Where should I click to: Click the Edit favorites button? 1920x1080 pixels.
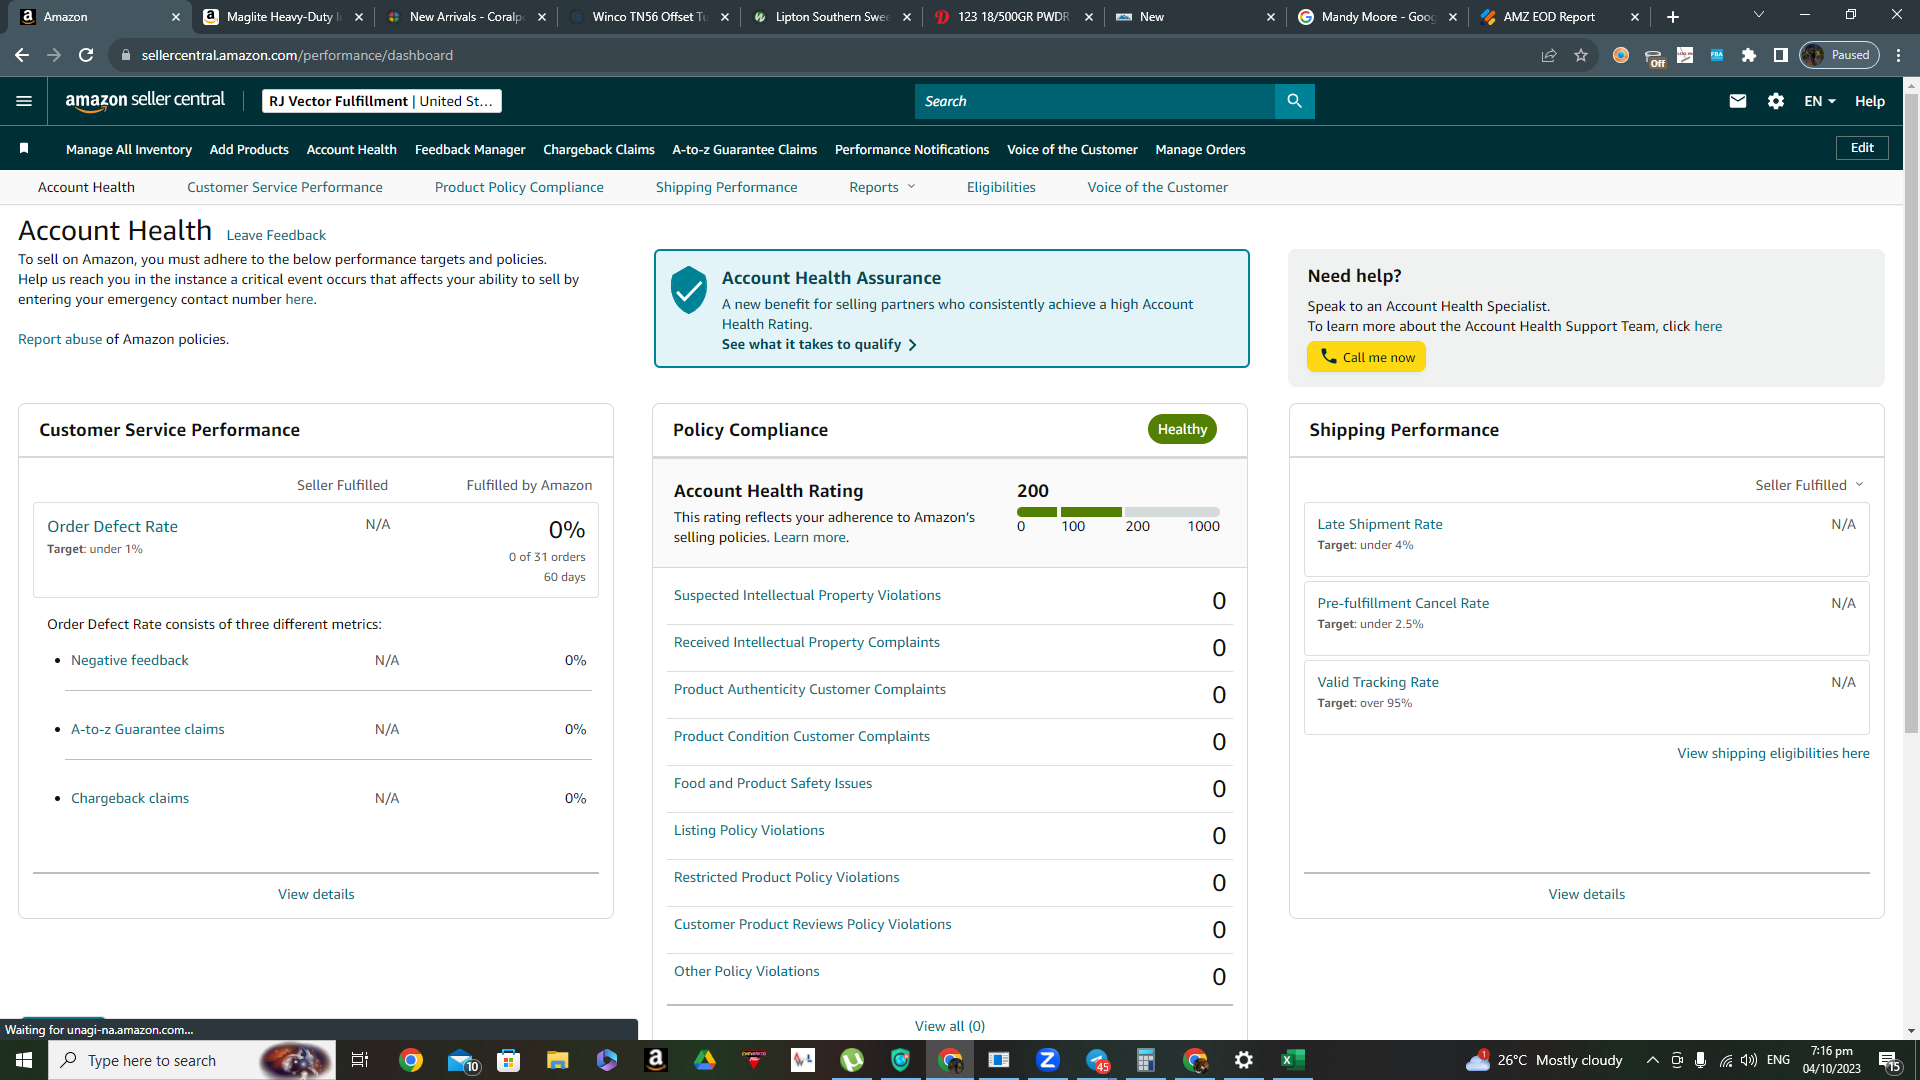pyautogui.click(x=1862, y=148)
